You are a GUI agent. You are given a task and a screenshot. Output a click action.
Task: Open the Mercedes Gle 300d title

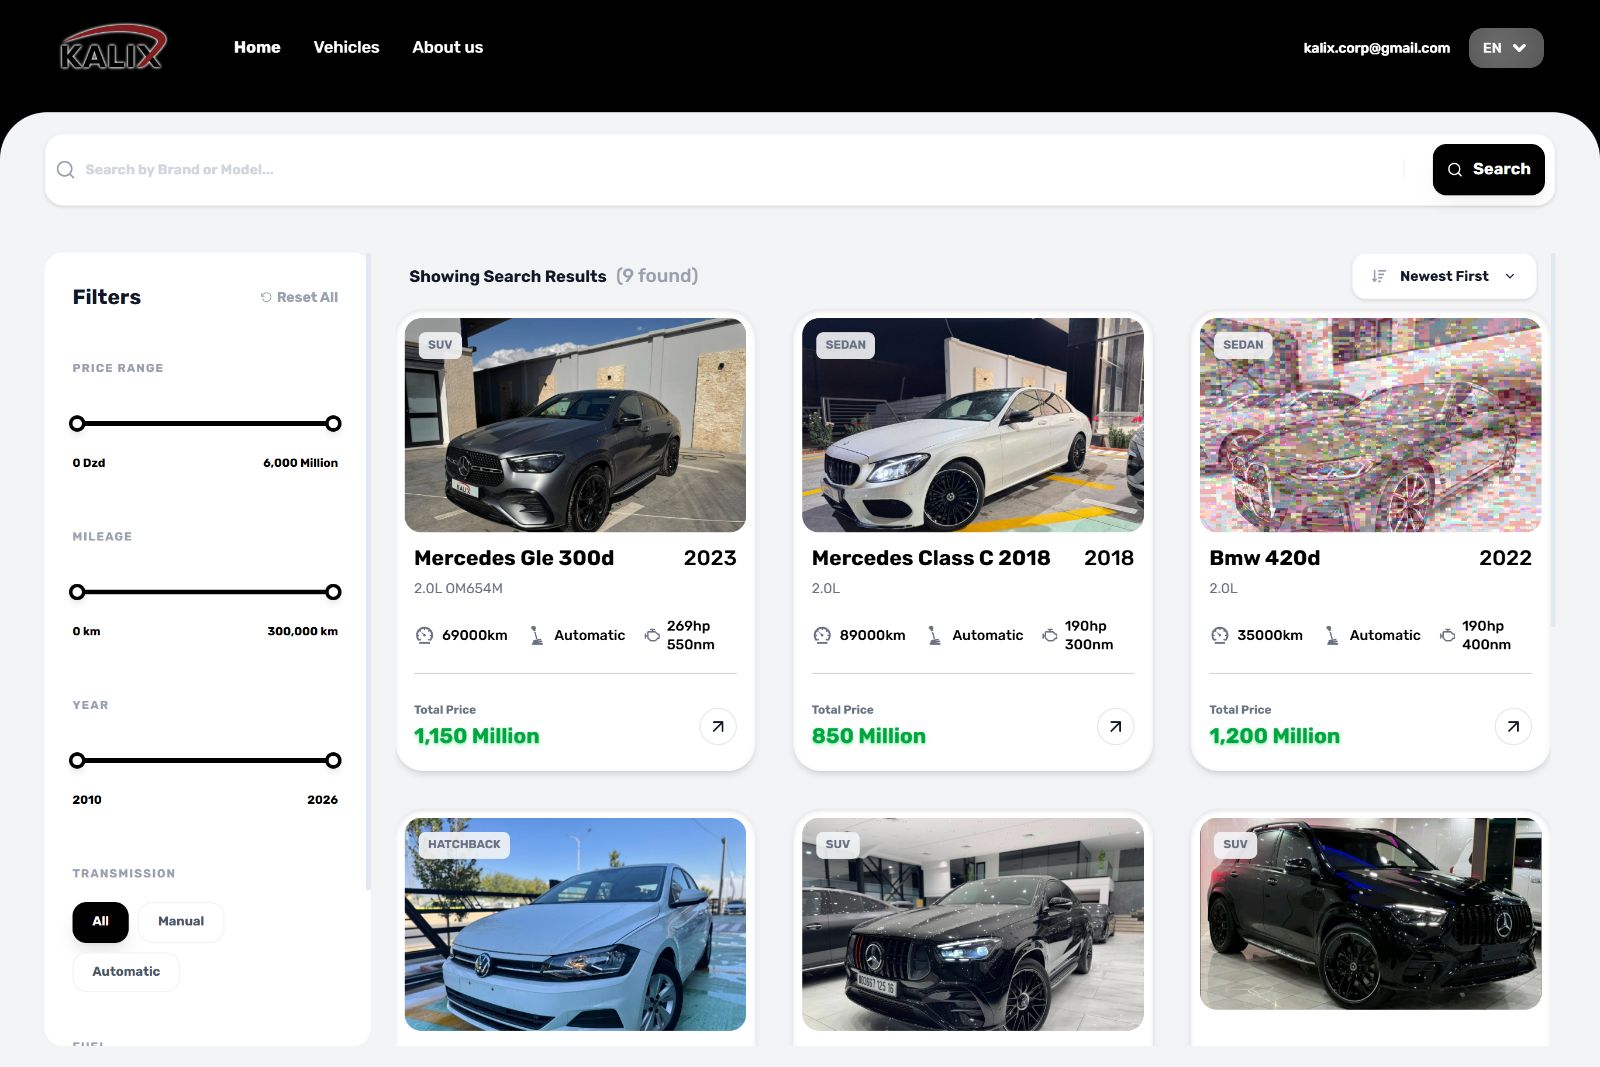[x=514, y=558]
